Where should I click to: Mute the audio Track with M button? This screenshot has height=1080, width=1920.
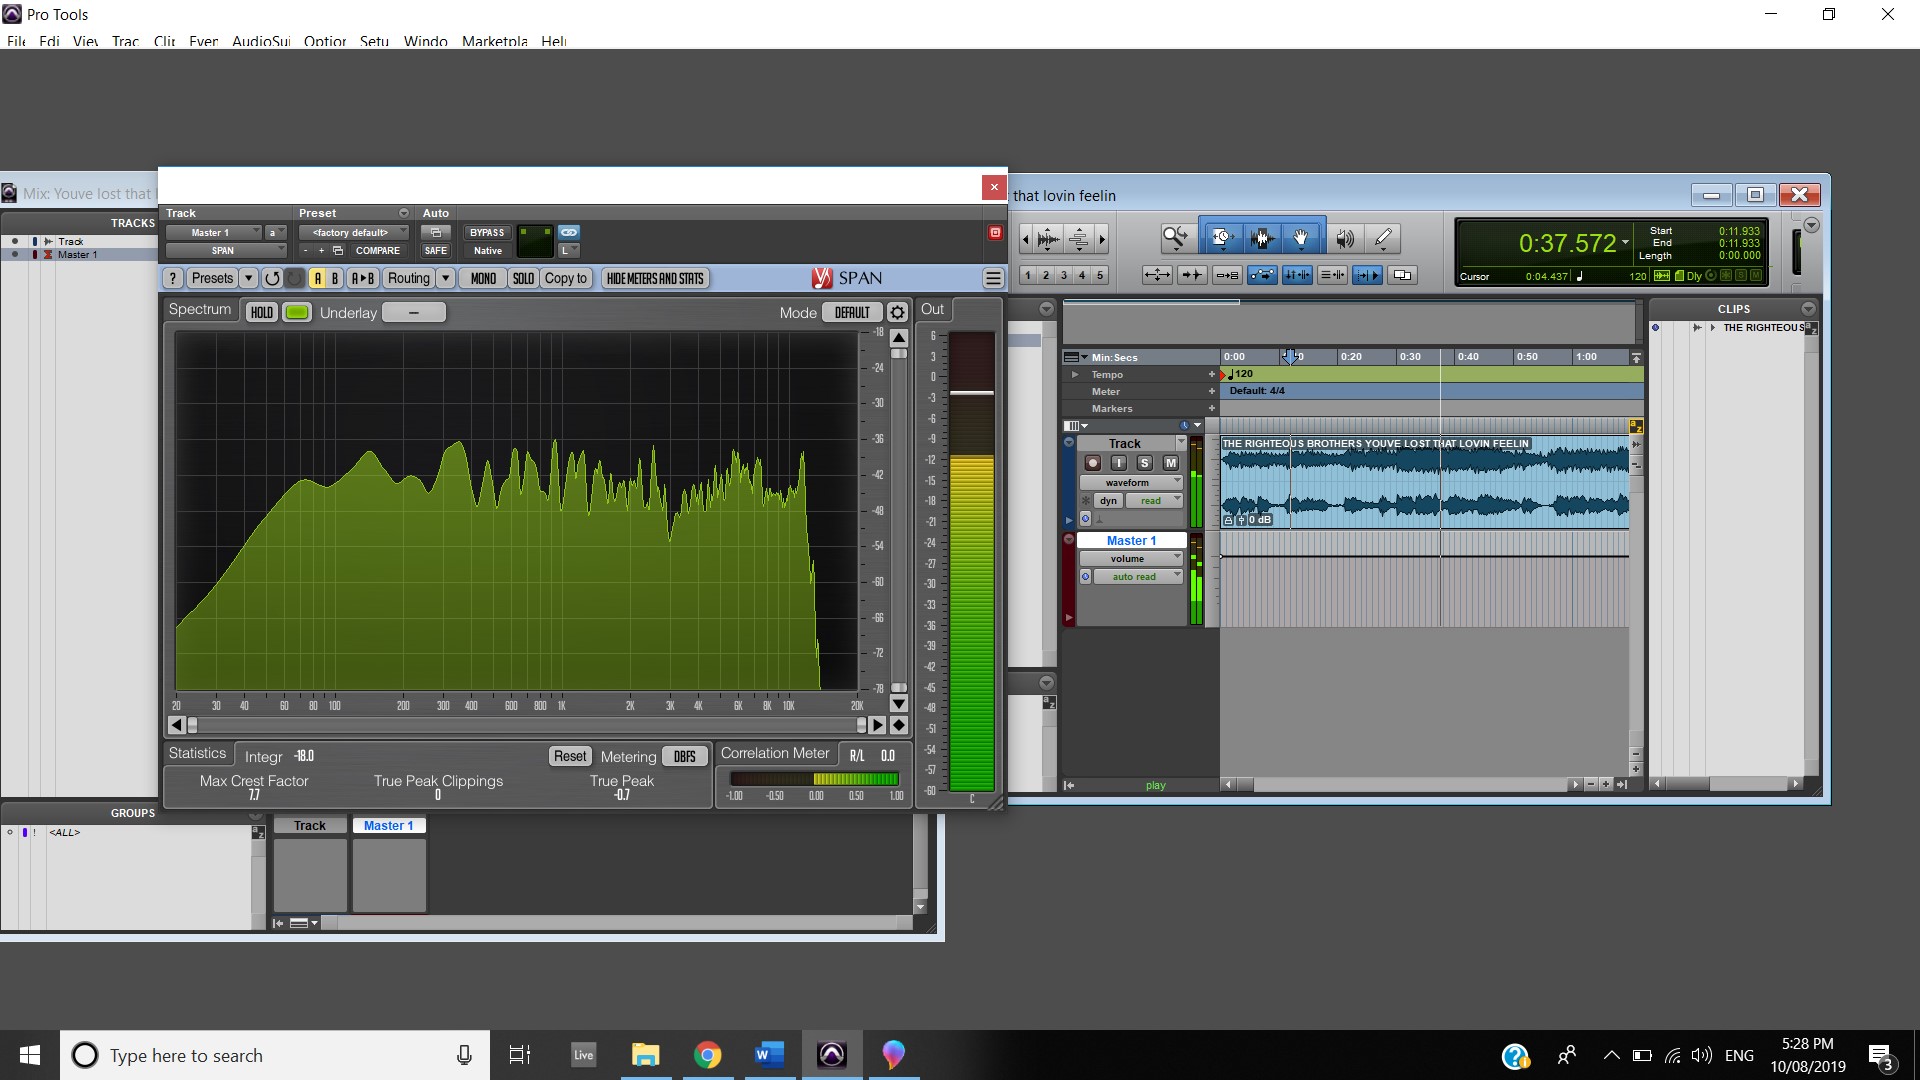pyautogui.click(x=1170, y=463)
